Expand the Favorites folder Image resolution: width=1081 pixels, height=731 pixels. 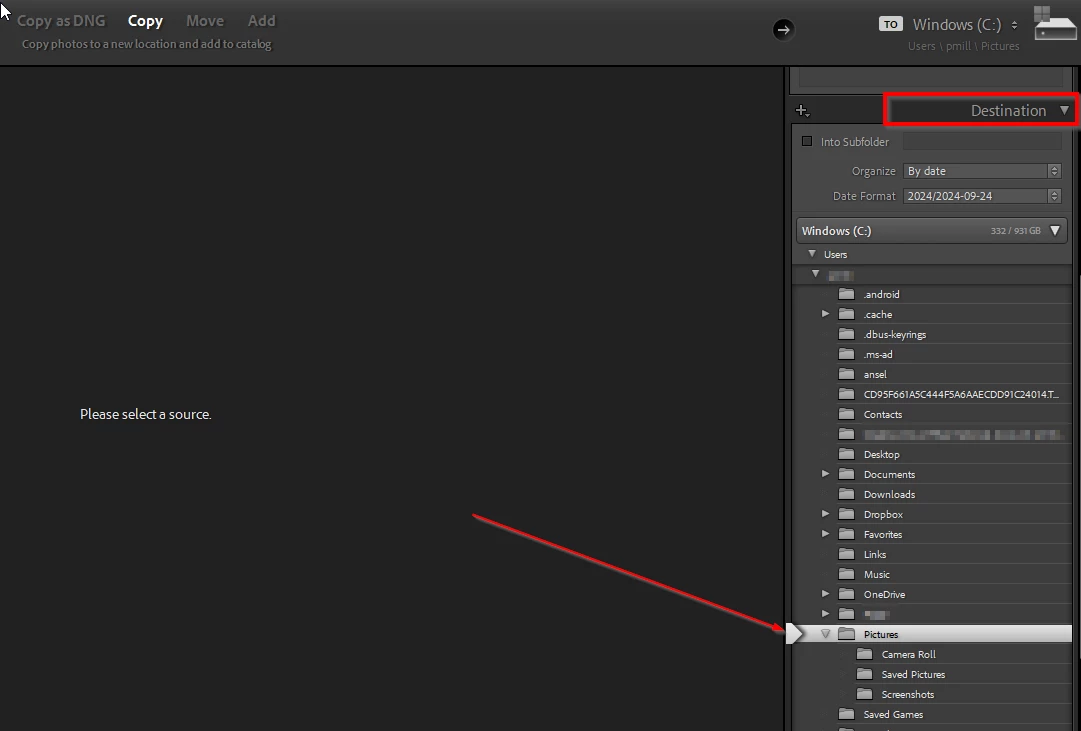(x=825, y=534)
